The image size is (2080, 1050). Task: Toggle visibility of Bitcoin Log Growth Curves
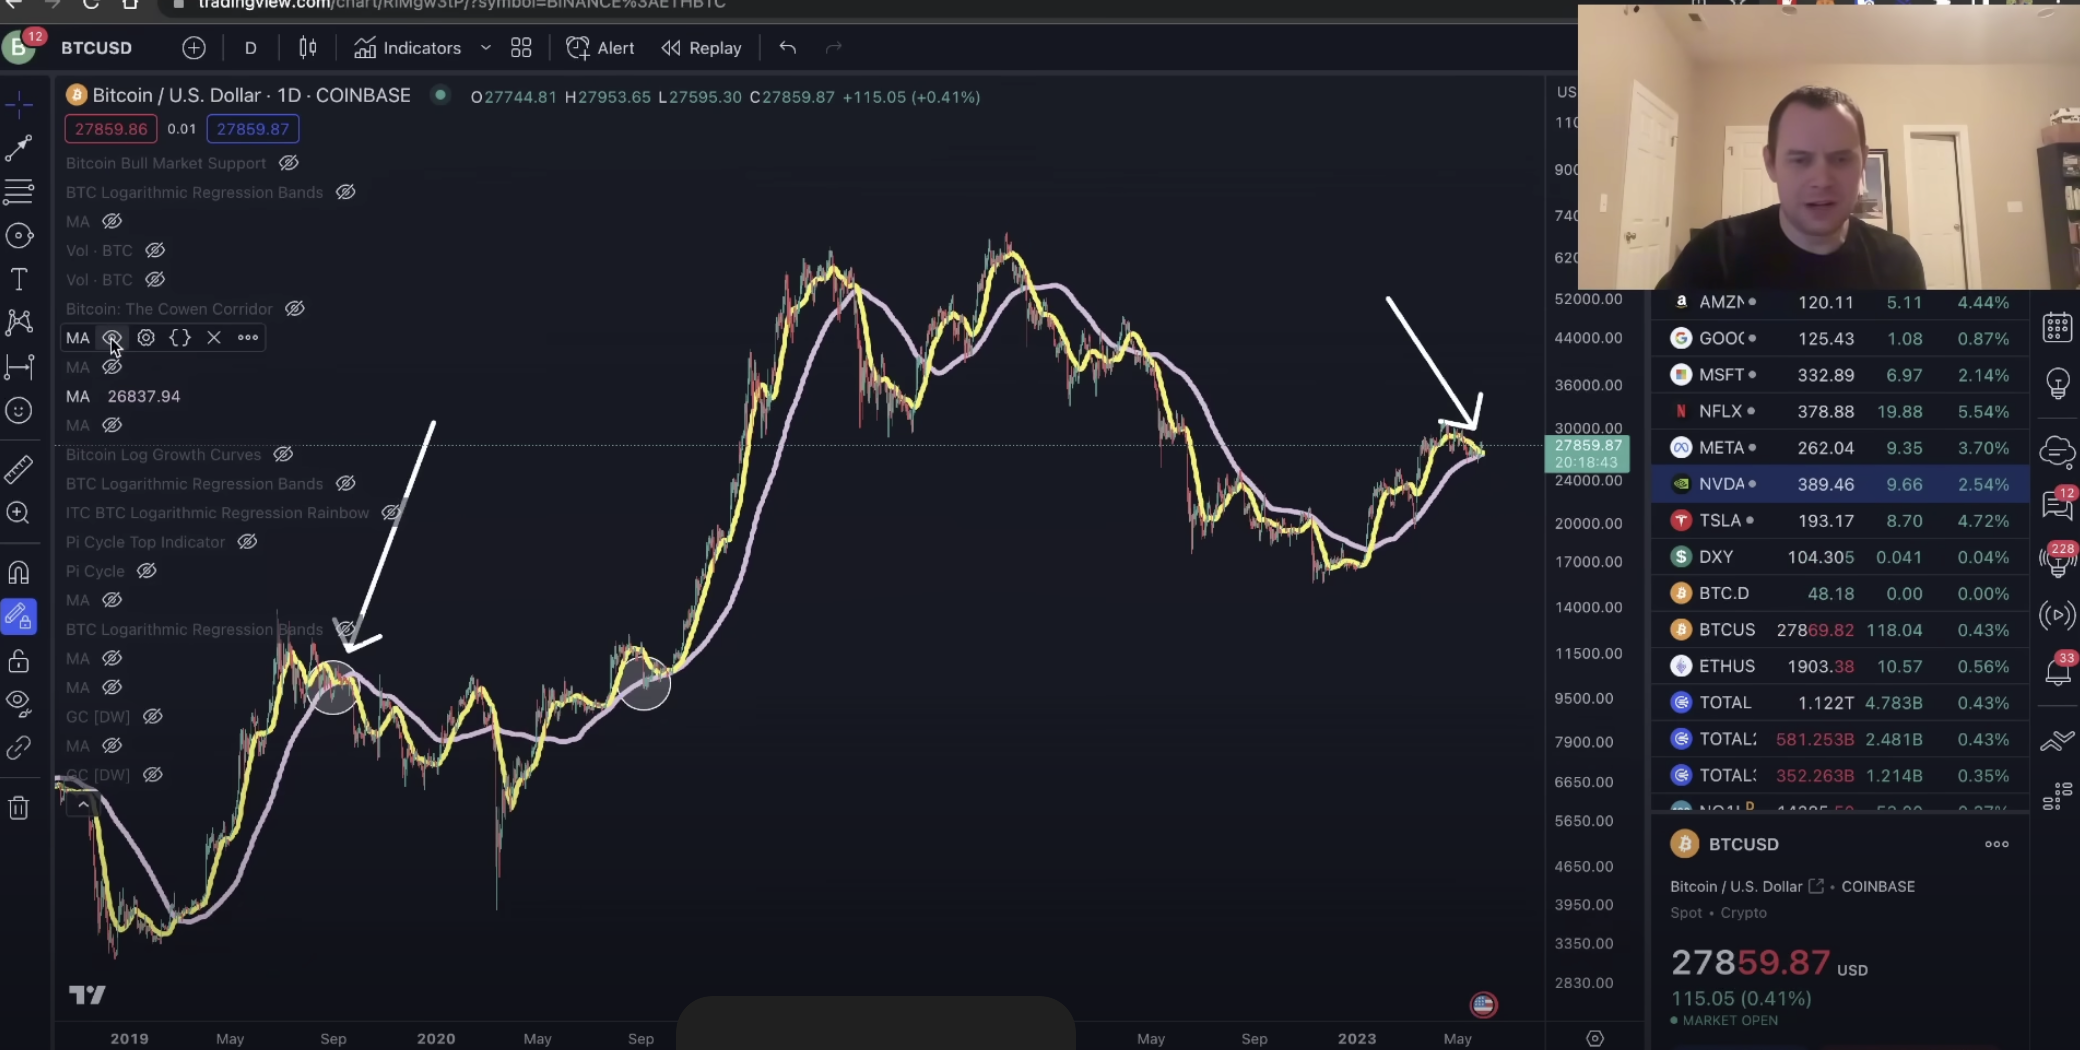pos(284,455)
